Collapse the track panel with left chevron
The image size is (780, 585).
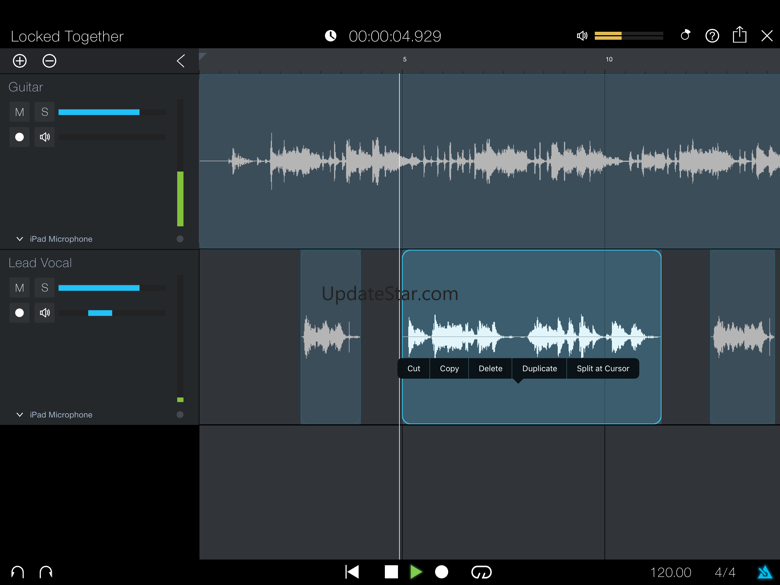coord(181,61)
